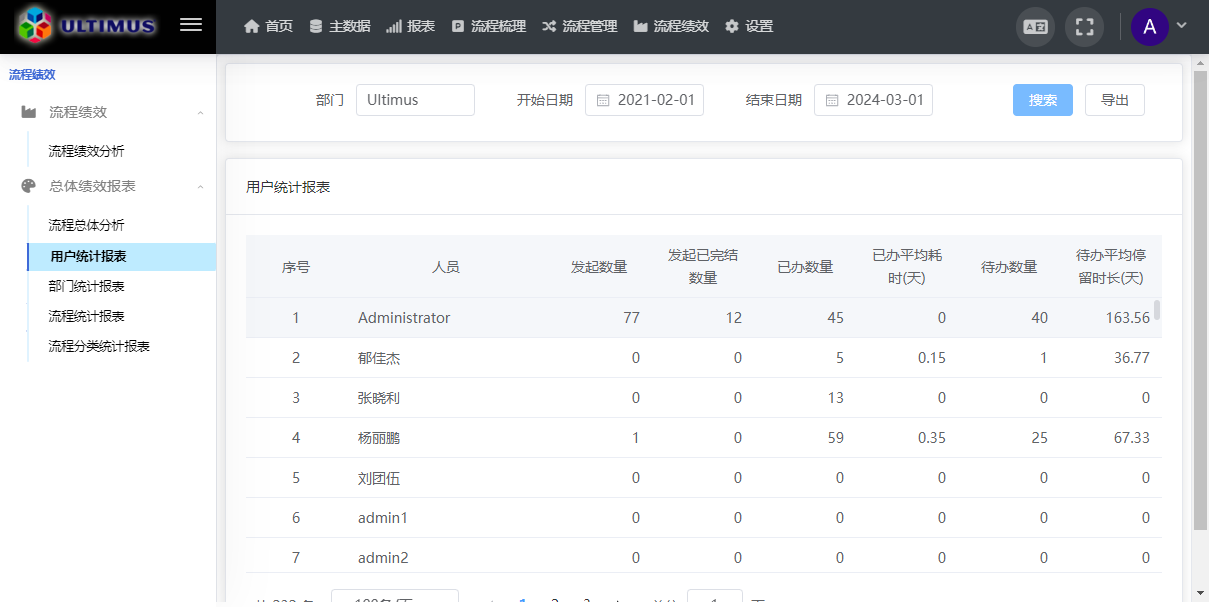Click the 流程绩效 breadcrumb above the sidebar
Screen dimensions: 1209x607
(x=32, y=74)
